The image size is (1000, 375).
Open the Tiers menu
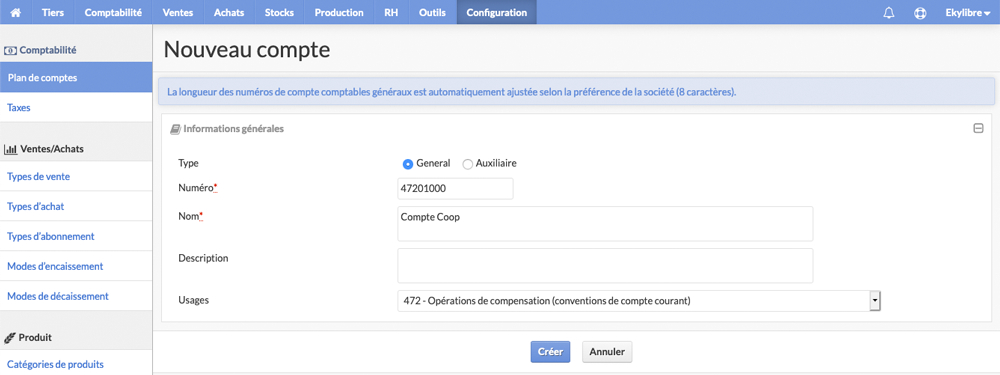click(x=53, y=12)
